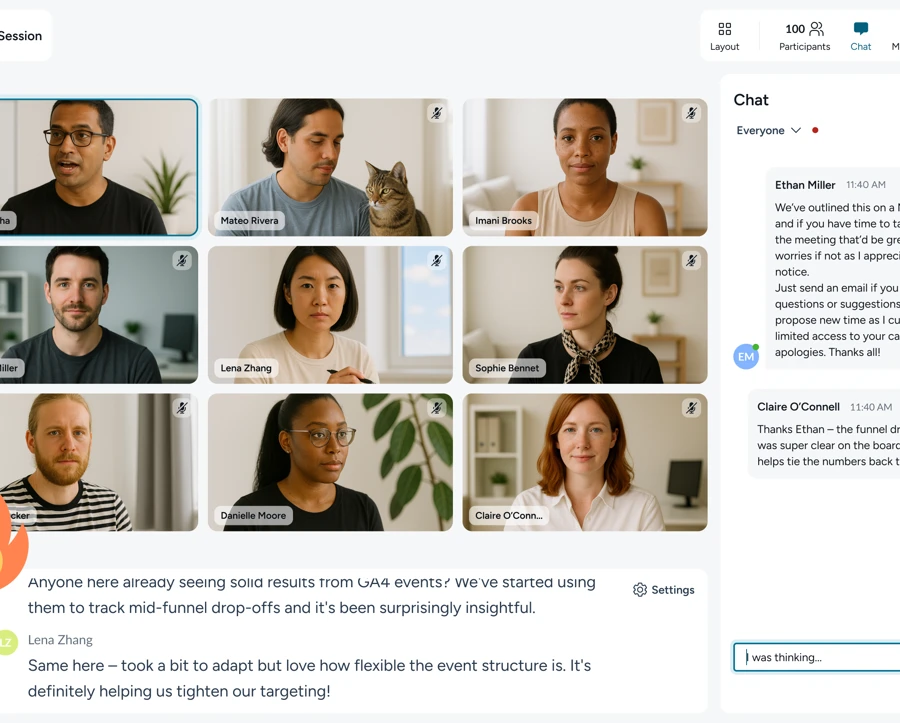Select Sophie Bennet's video tile
The width and height of the screenshot is (900, 723).
(x=585, y=314)
